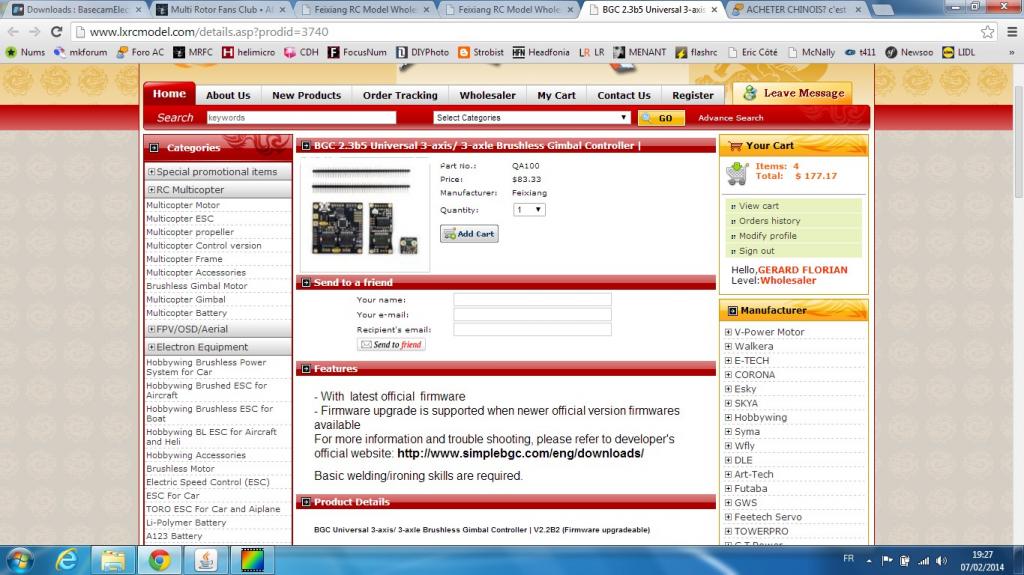Switch to Multi Rotor Fans Club browser tab
Image resolution: width=1024 pixels, height=575 pixels.
tap(221, 10)
